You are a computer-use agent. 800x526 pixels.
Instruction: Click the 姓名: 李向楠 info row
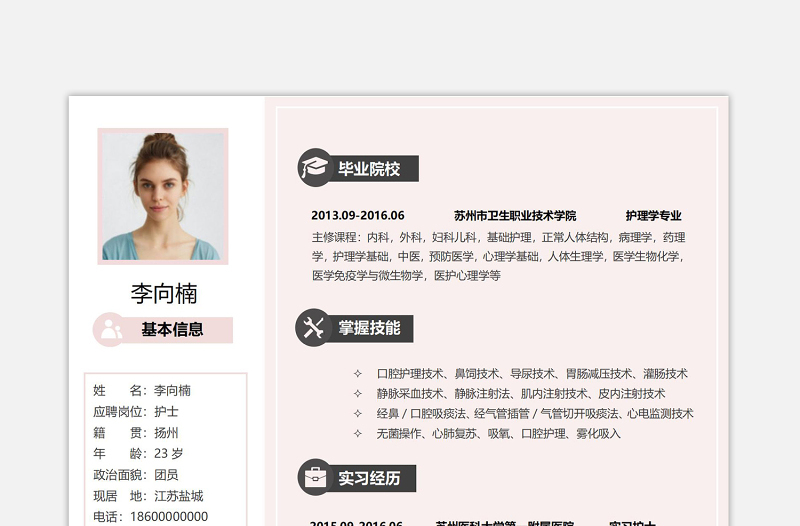tap(142, 391)
